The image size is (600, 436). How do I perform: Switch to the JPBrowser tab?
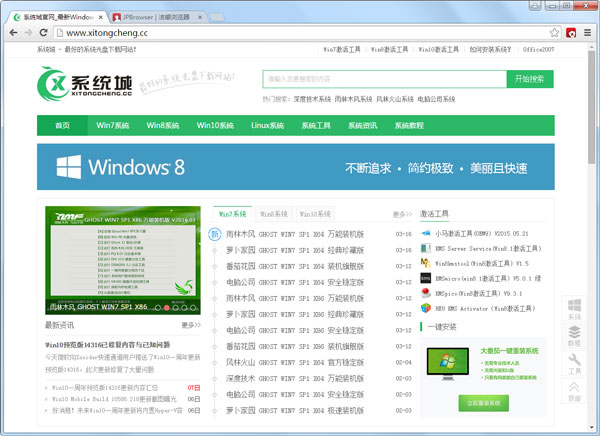pyautogui.click(x=158, y=17)
